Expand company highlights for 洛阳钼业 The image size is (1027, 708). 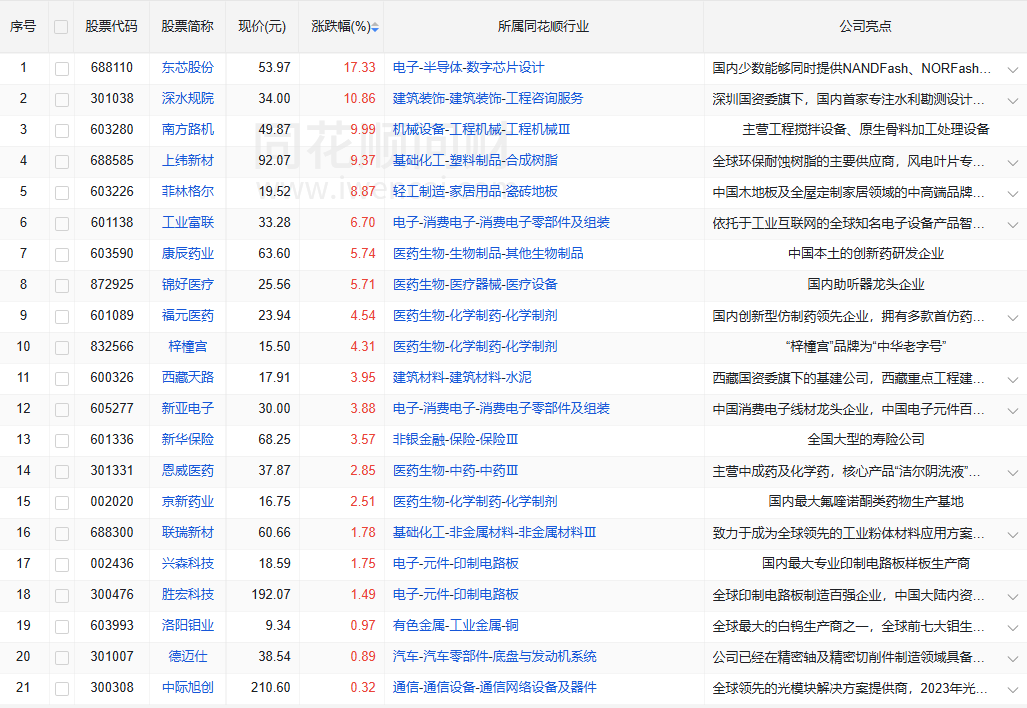[x=1013, y=627]
